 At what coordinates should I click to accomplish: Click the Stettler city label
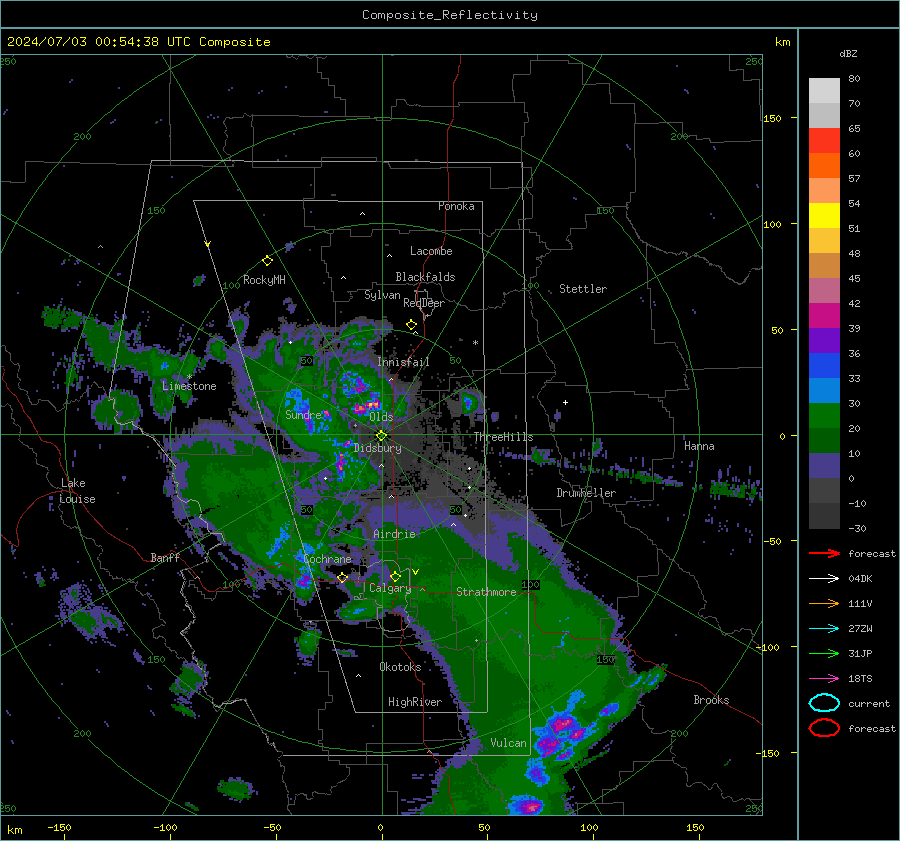(583, 289)
